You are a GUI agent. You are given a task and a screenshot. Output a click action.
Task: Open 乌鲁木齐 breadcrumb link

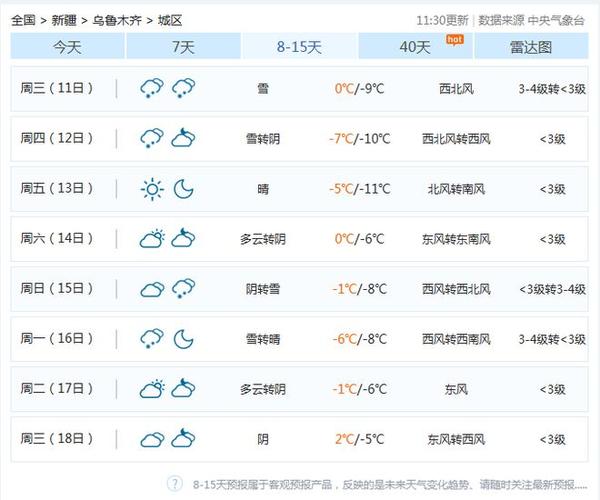pyautogui.click(x=117, y=20)
